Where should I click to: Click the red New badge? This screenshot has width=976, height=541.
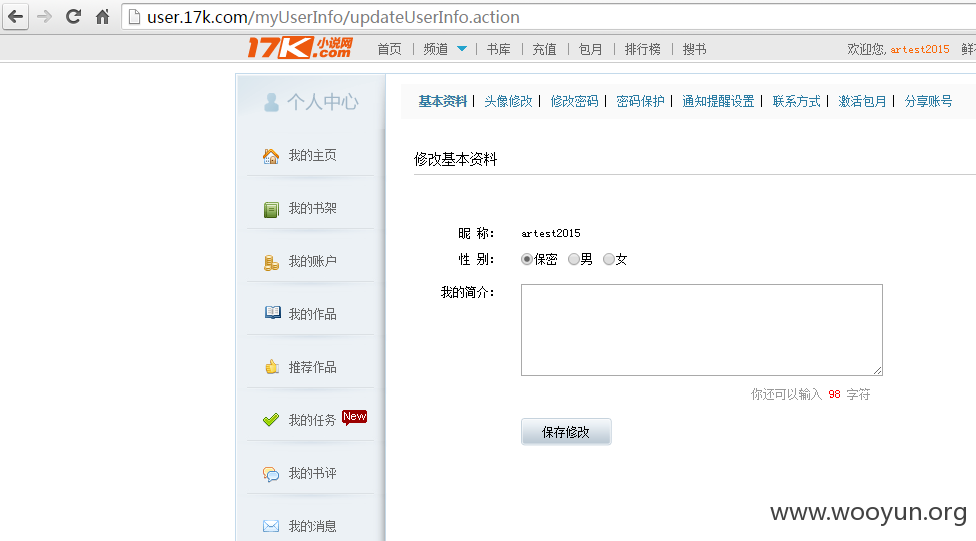tap(354, 417)
